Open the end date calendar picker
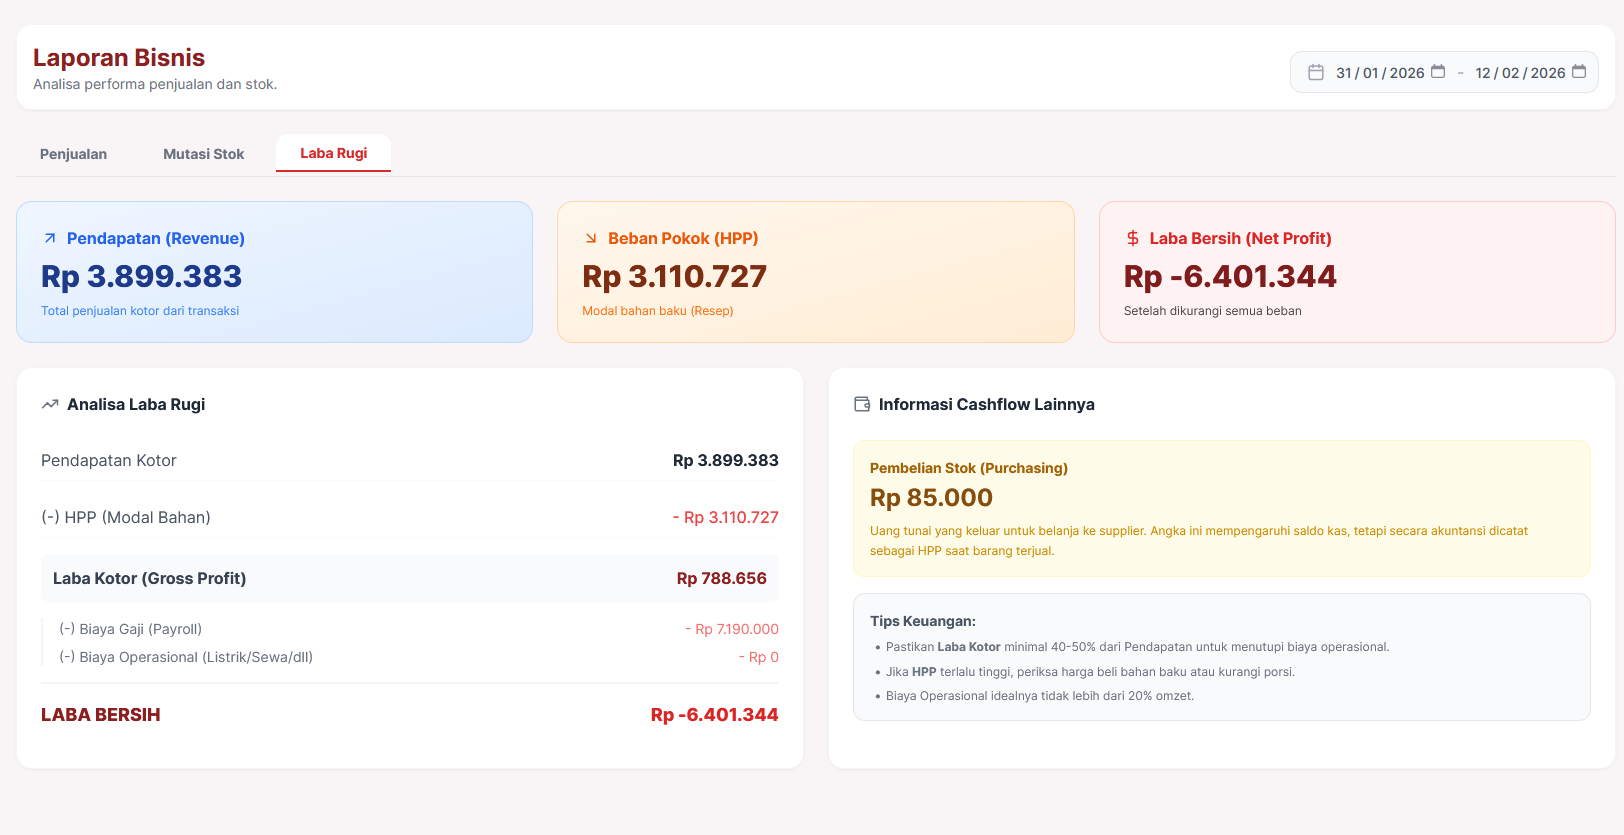The width and height of the screenshot is (1624, 835). click(x=1580, y=72)
